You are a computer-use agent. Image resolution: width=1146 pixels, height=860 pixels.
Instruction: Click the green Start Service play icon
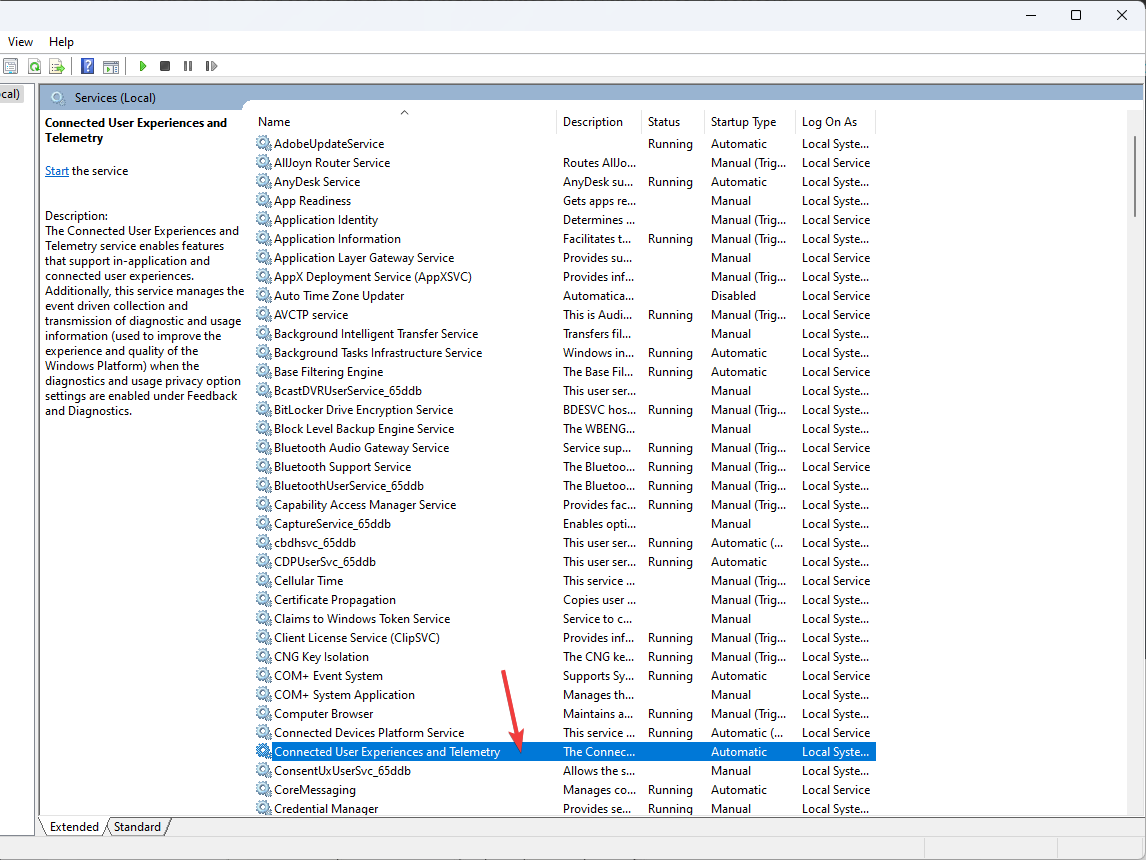143,66
